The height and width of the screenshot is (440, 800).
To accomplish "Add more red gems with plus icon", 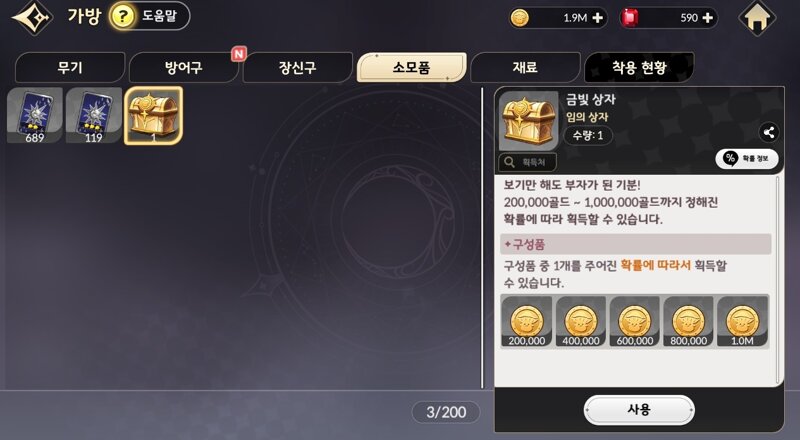I will pos(708,18).
